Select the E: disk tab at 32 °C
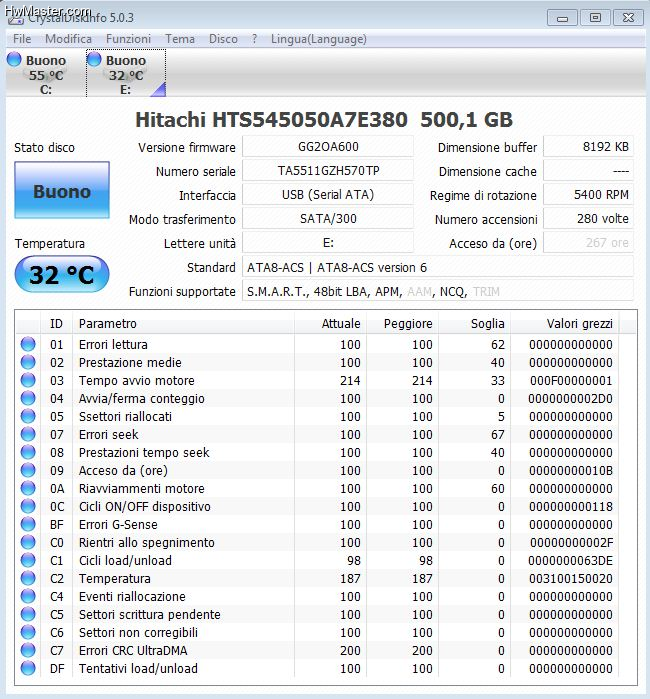This screenshot has height=699, width=650. click(x=126, y=74)
